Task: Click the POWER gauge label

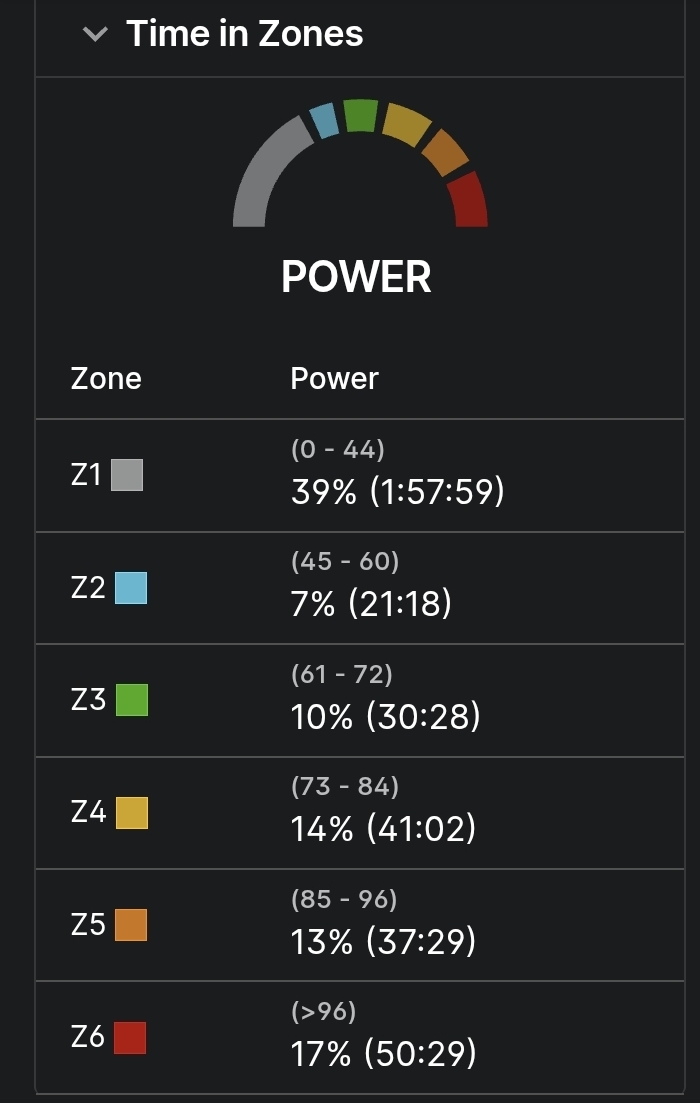Action: tap(356, 277)
